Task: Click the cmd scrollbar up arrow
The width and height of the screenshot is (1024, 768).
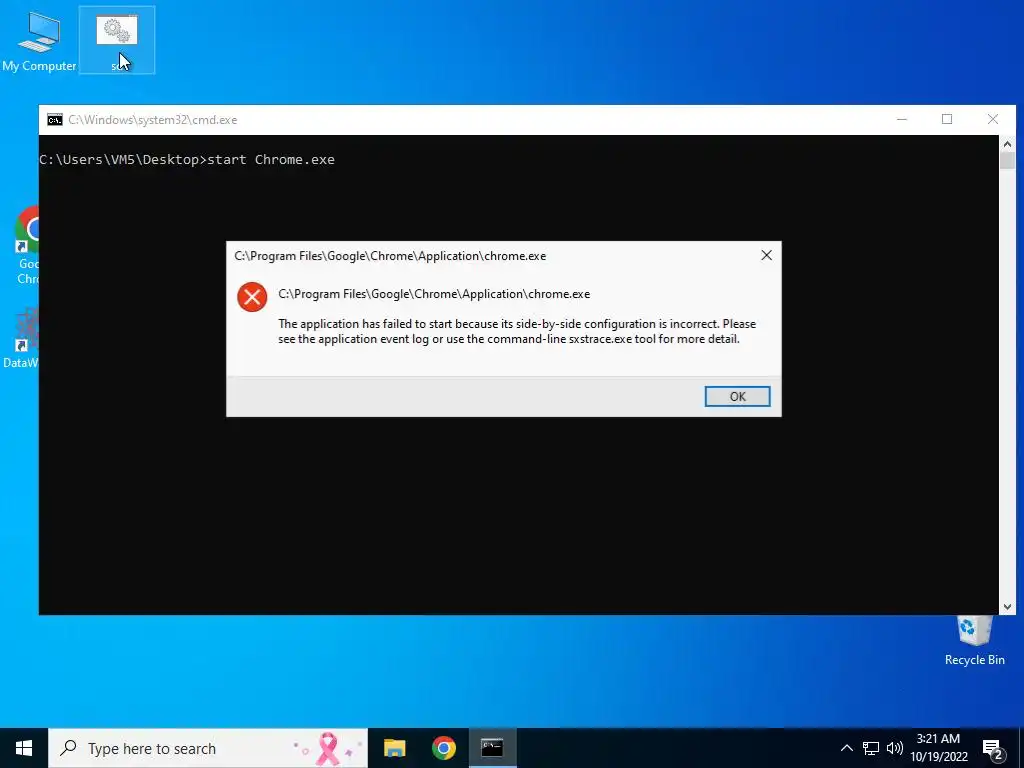Action: click(x=1007, y=144)
